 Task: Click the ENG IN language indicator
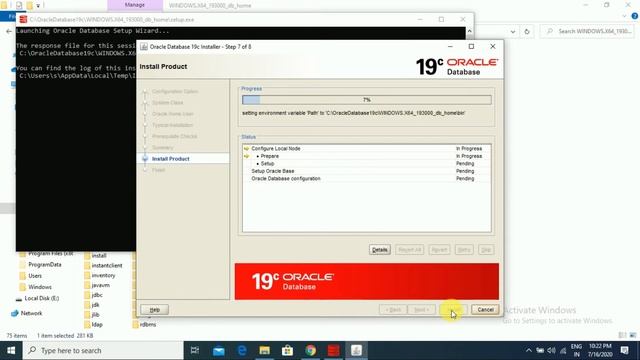tap(576, 351)
